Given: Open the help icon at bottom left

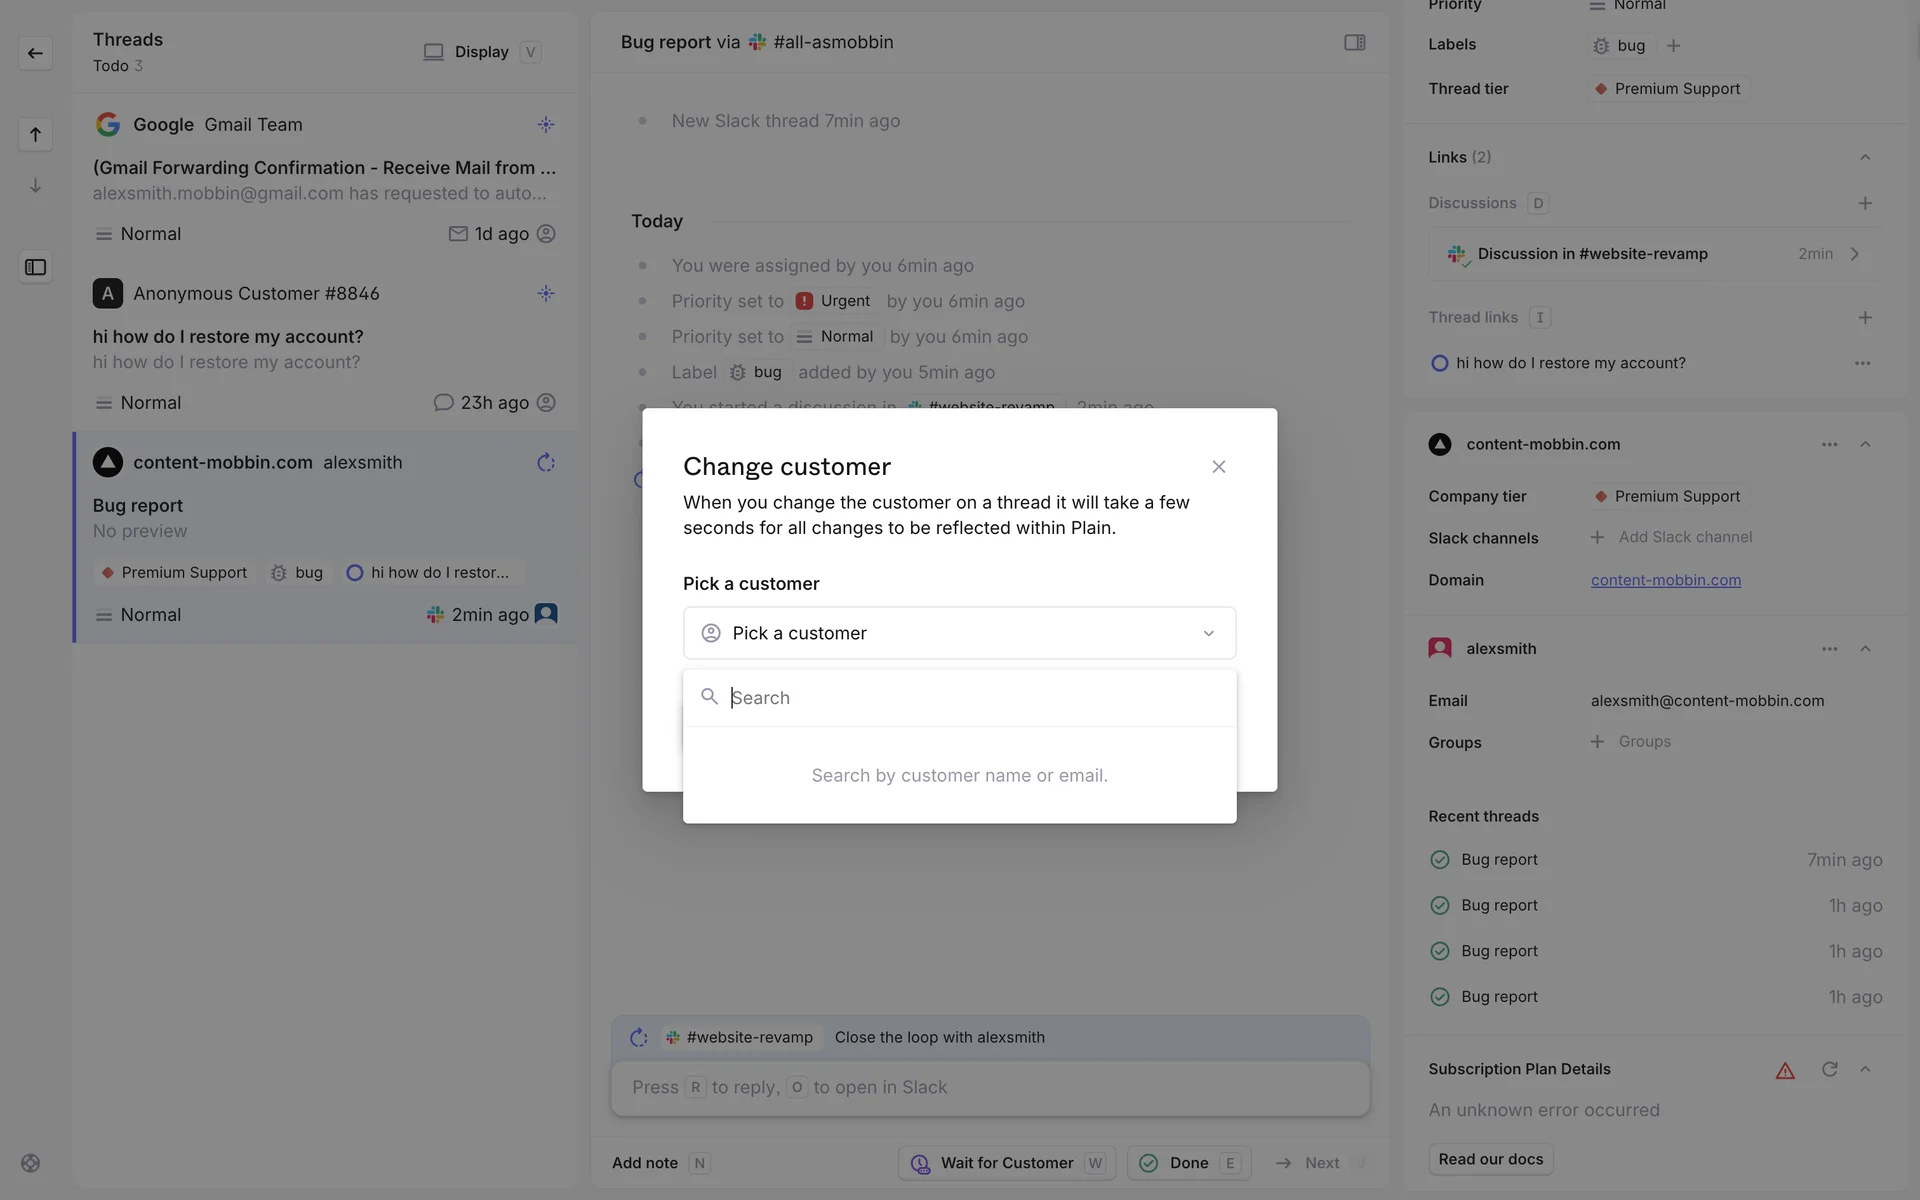Looking at the screenshot, I should tap(31, 1163).
